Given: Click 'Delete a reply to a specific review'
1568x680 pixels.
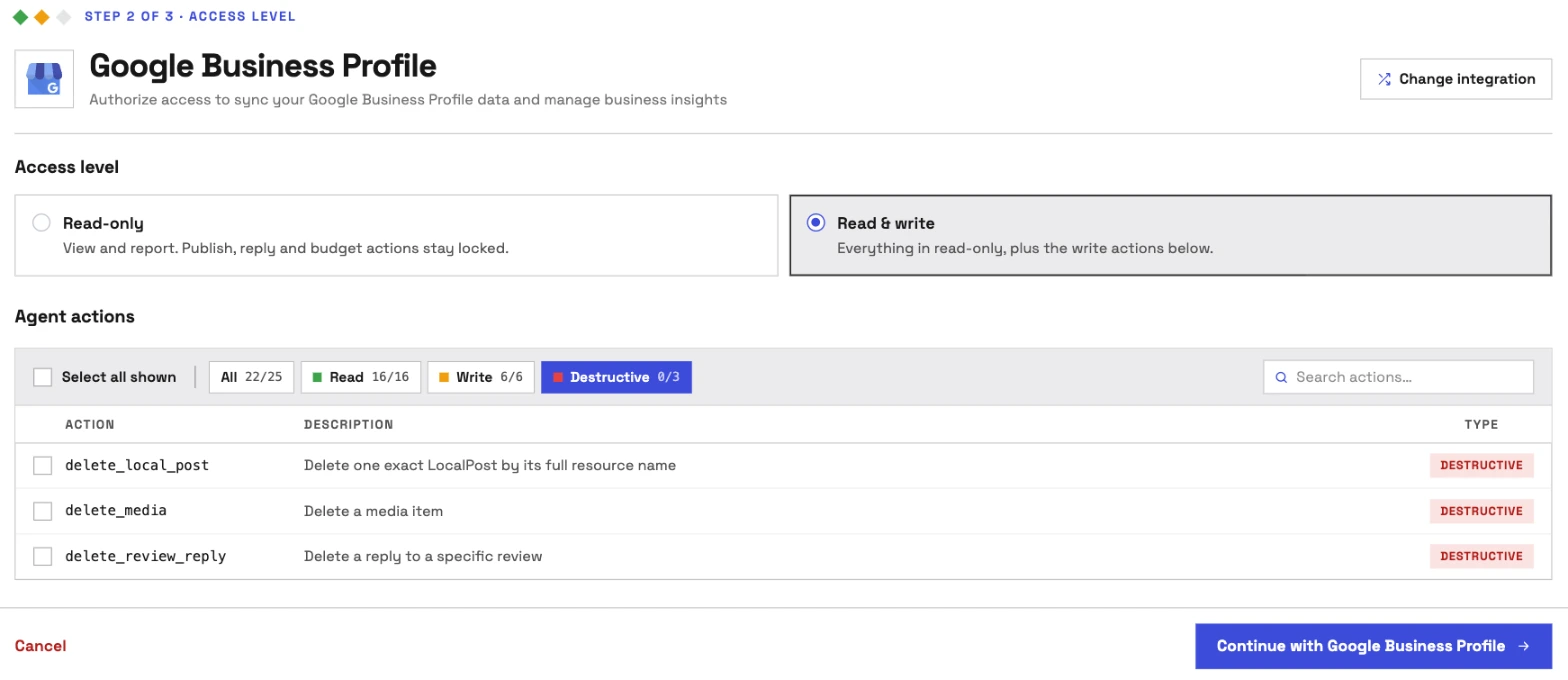Looking at the screenshot, I should pyautogui.click(x=423, y=556).
